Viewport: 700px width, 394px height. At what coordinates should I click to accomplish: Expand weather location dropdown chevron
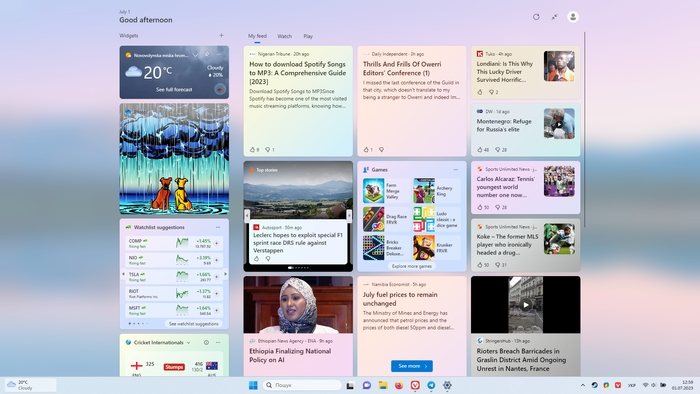[x=195, y=55]
